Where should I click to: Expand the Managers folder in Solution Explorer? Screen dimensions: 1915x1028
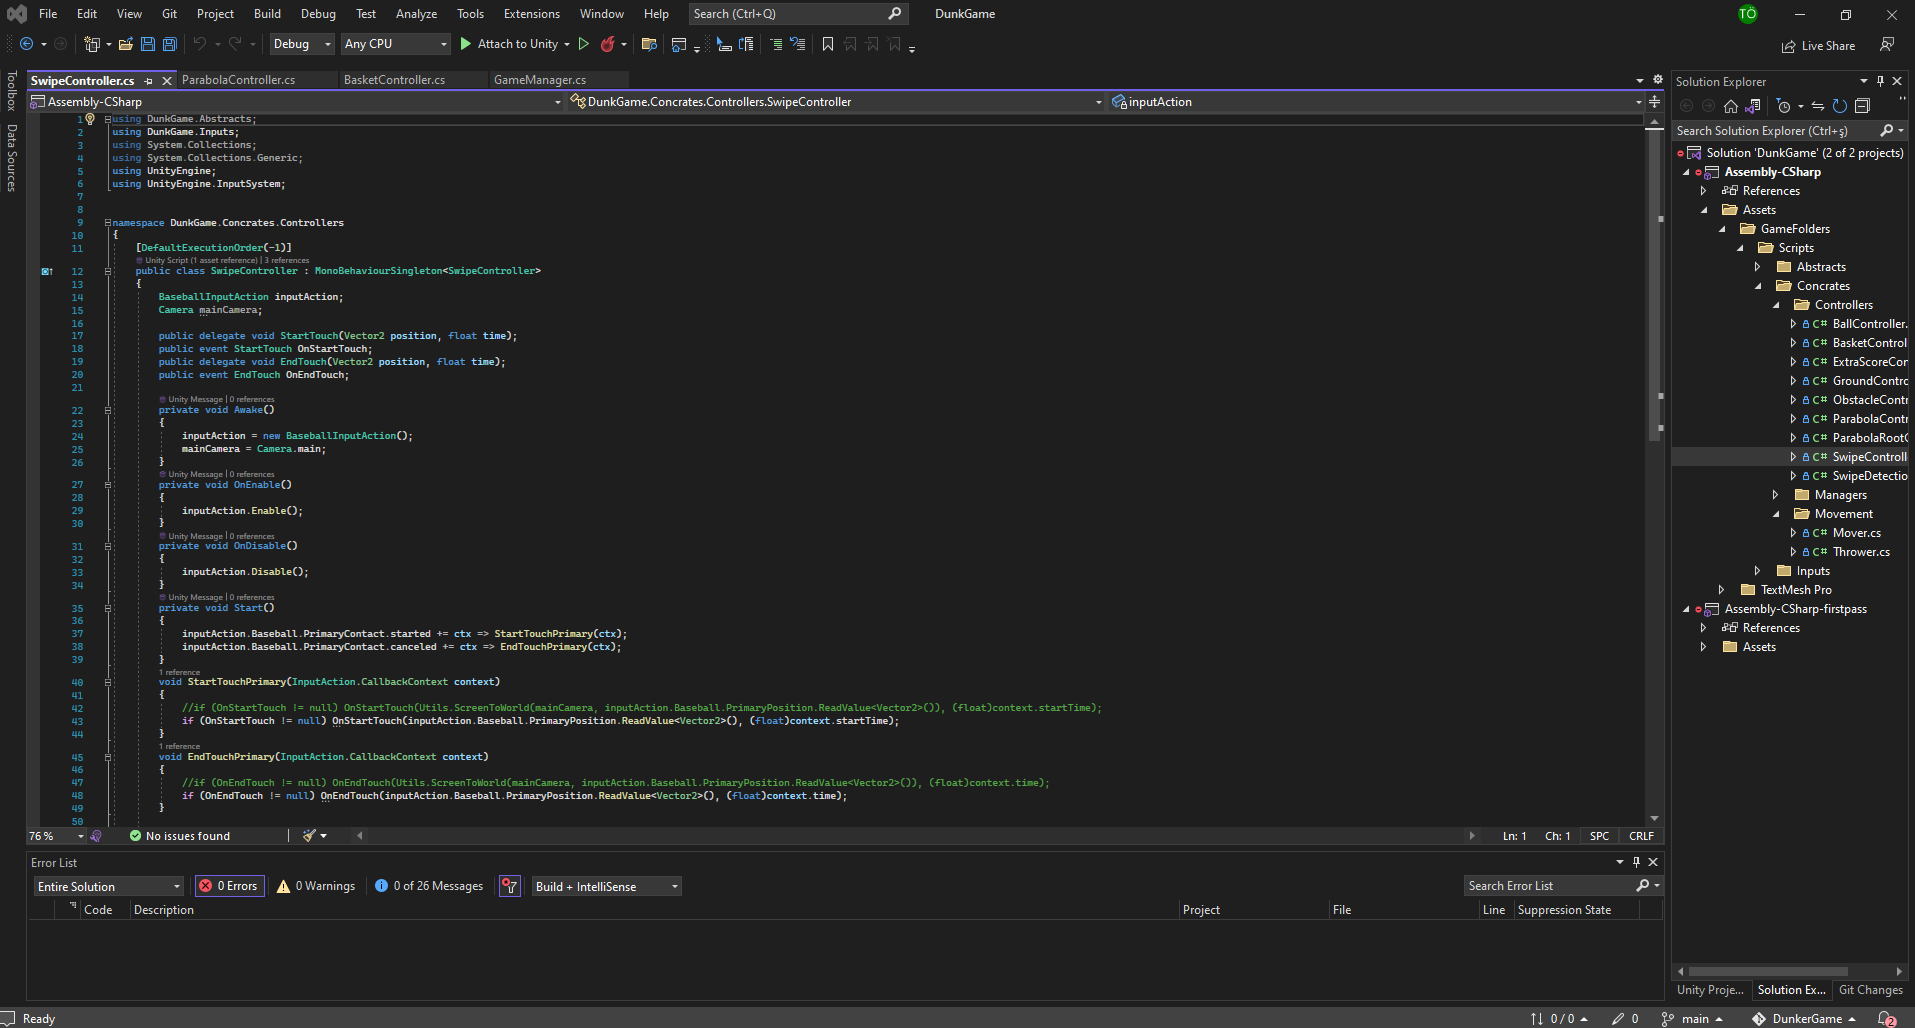(x=1776, y=494)
